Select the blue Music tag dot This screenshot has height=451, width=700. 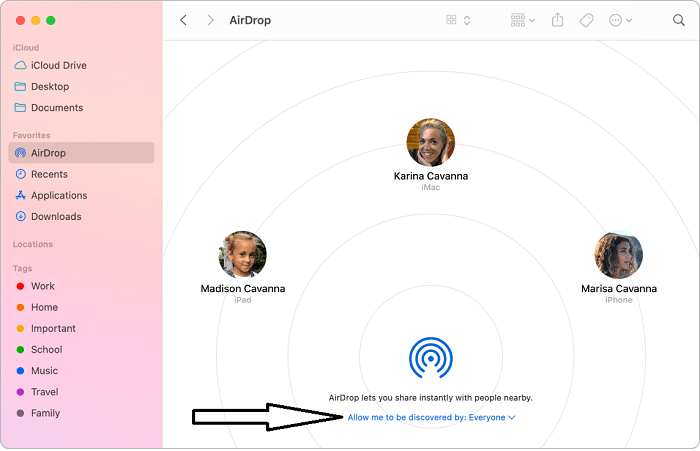click(x=20, y=371)
